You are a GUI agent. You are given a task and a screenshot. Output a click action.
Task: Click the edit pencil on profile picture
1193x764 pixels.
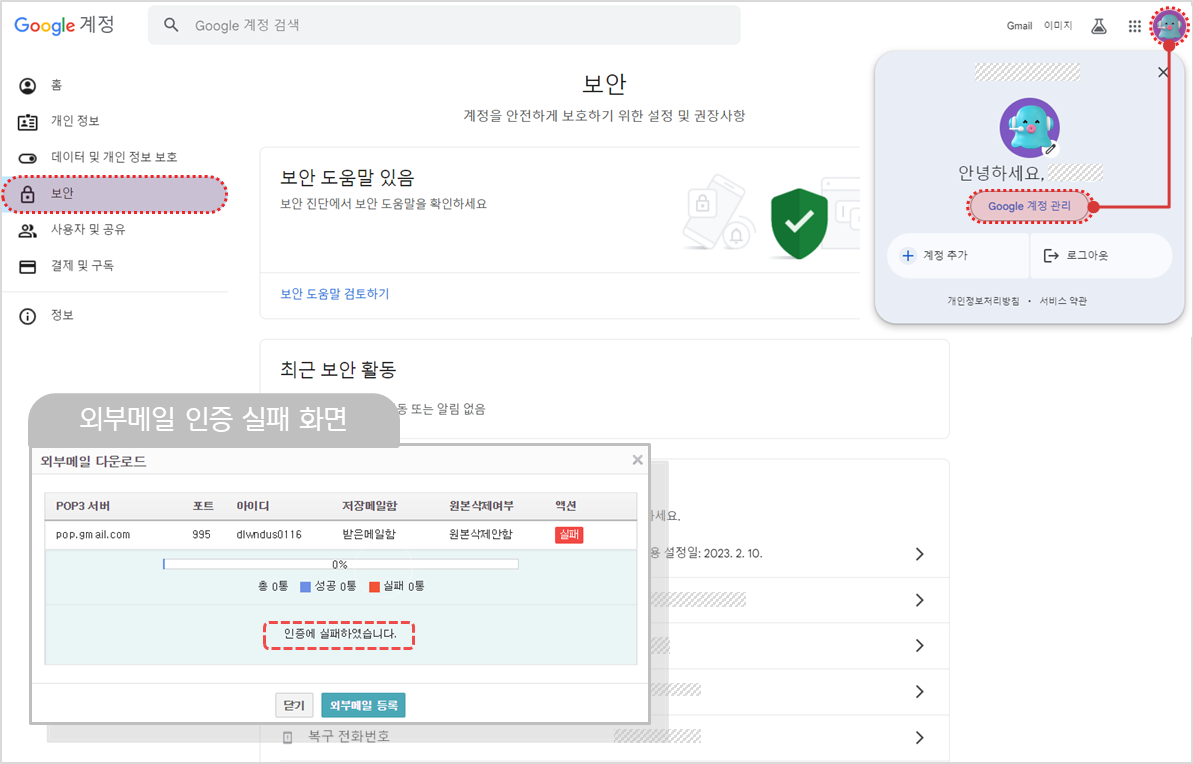1050,149
